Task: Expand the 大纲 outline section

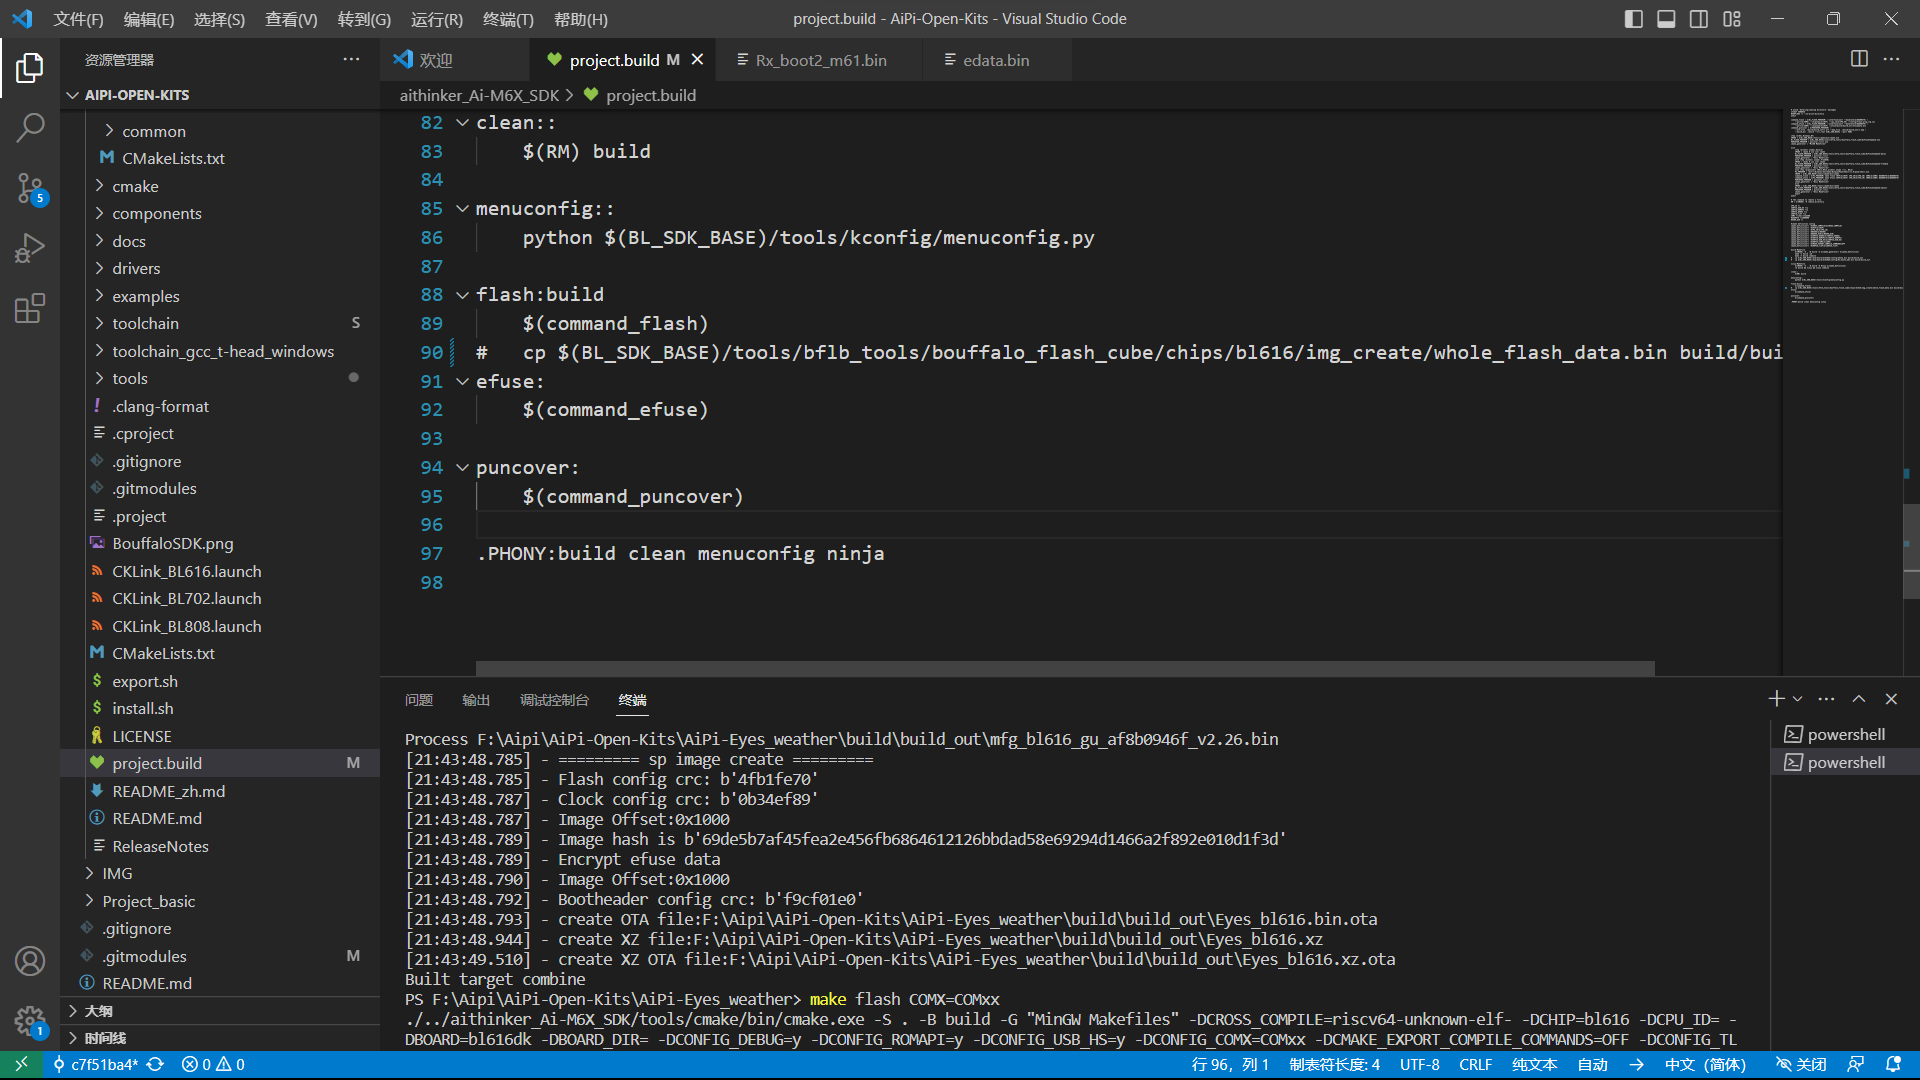Action: [x=220, y=1011]
